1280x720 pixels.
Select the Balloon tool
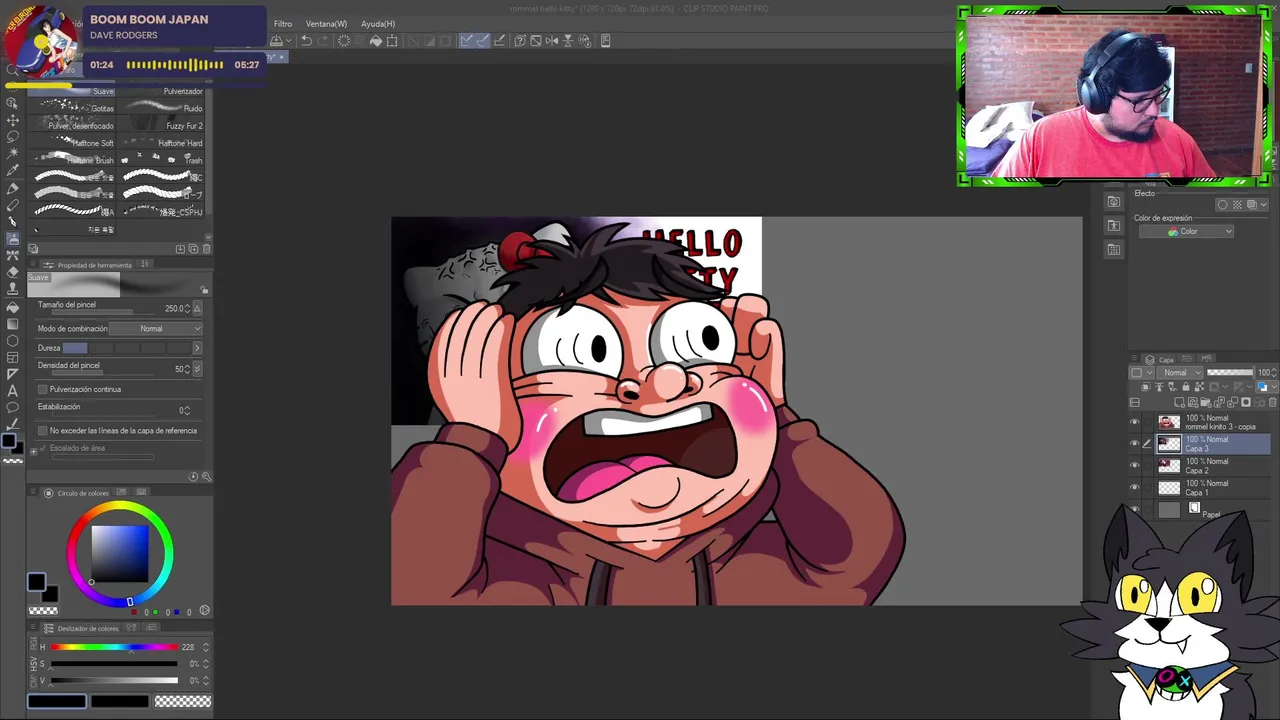(13, 408)
